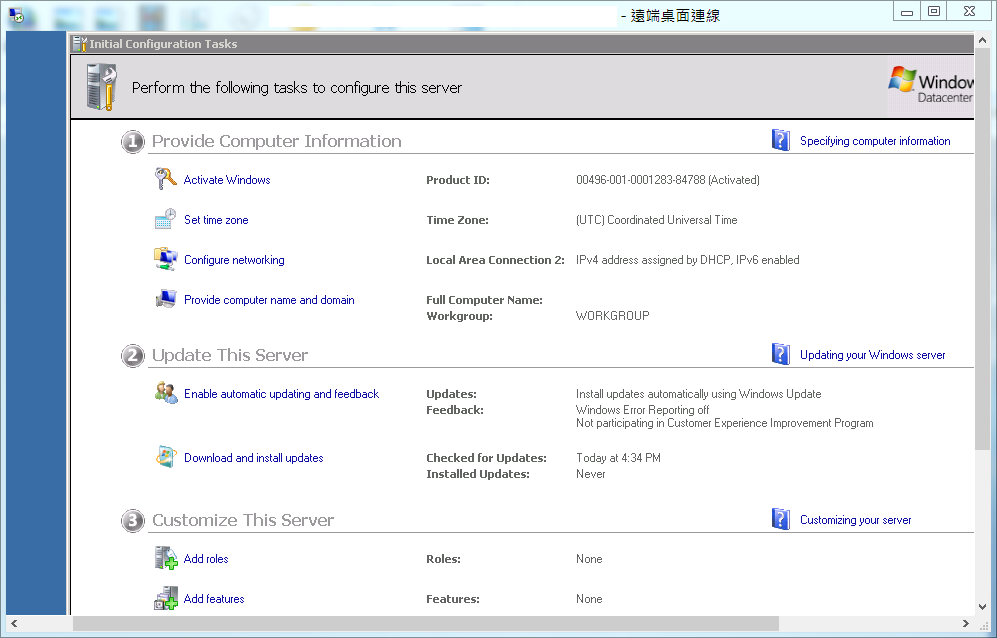
Task: Click the Activate Windows key icon
Action: [x=165, y=179]
